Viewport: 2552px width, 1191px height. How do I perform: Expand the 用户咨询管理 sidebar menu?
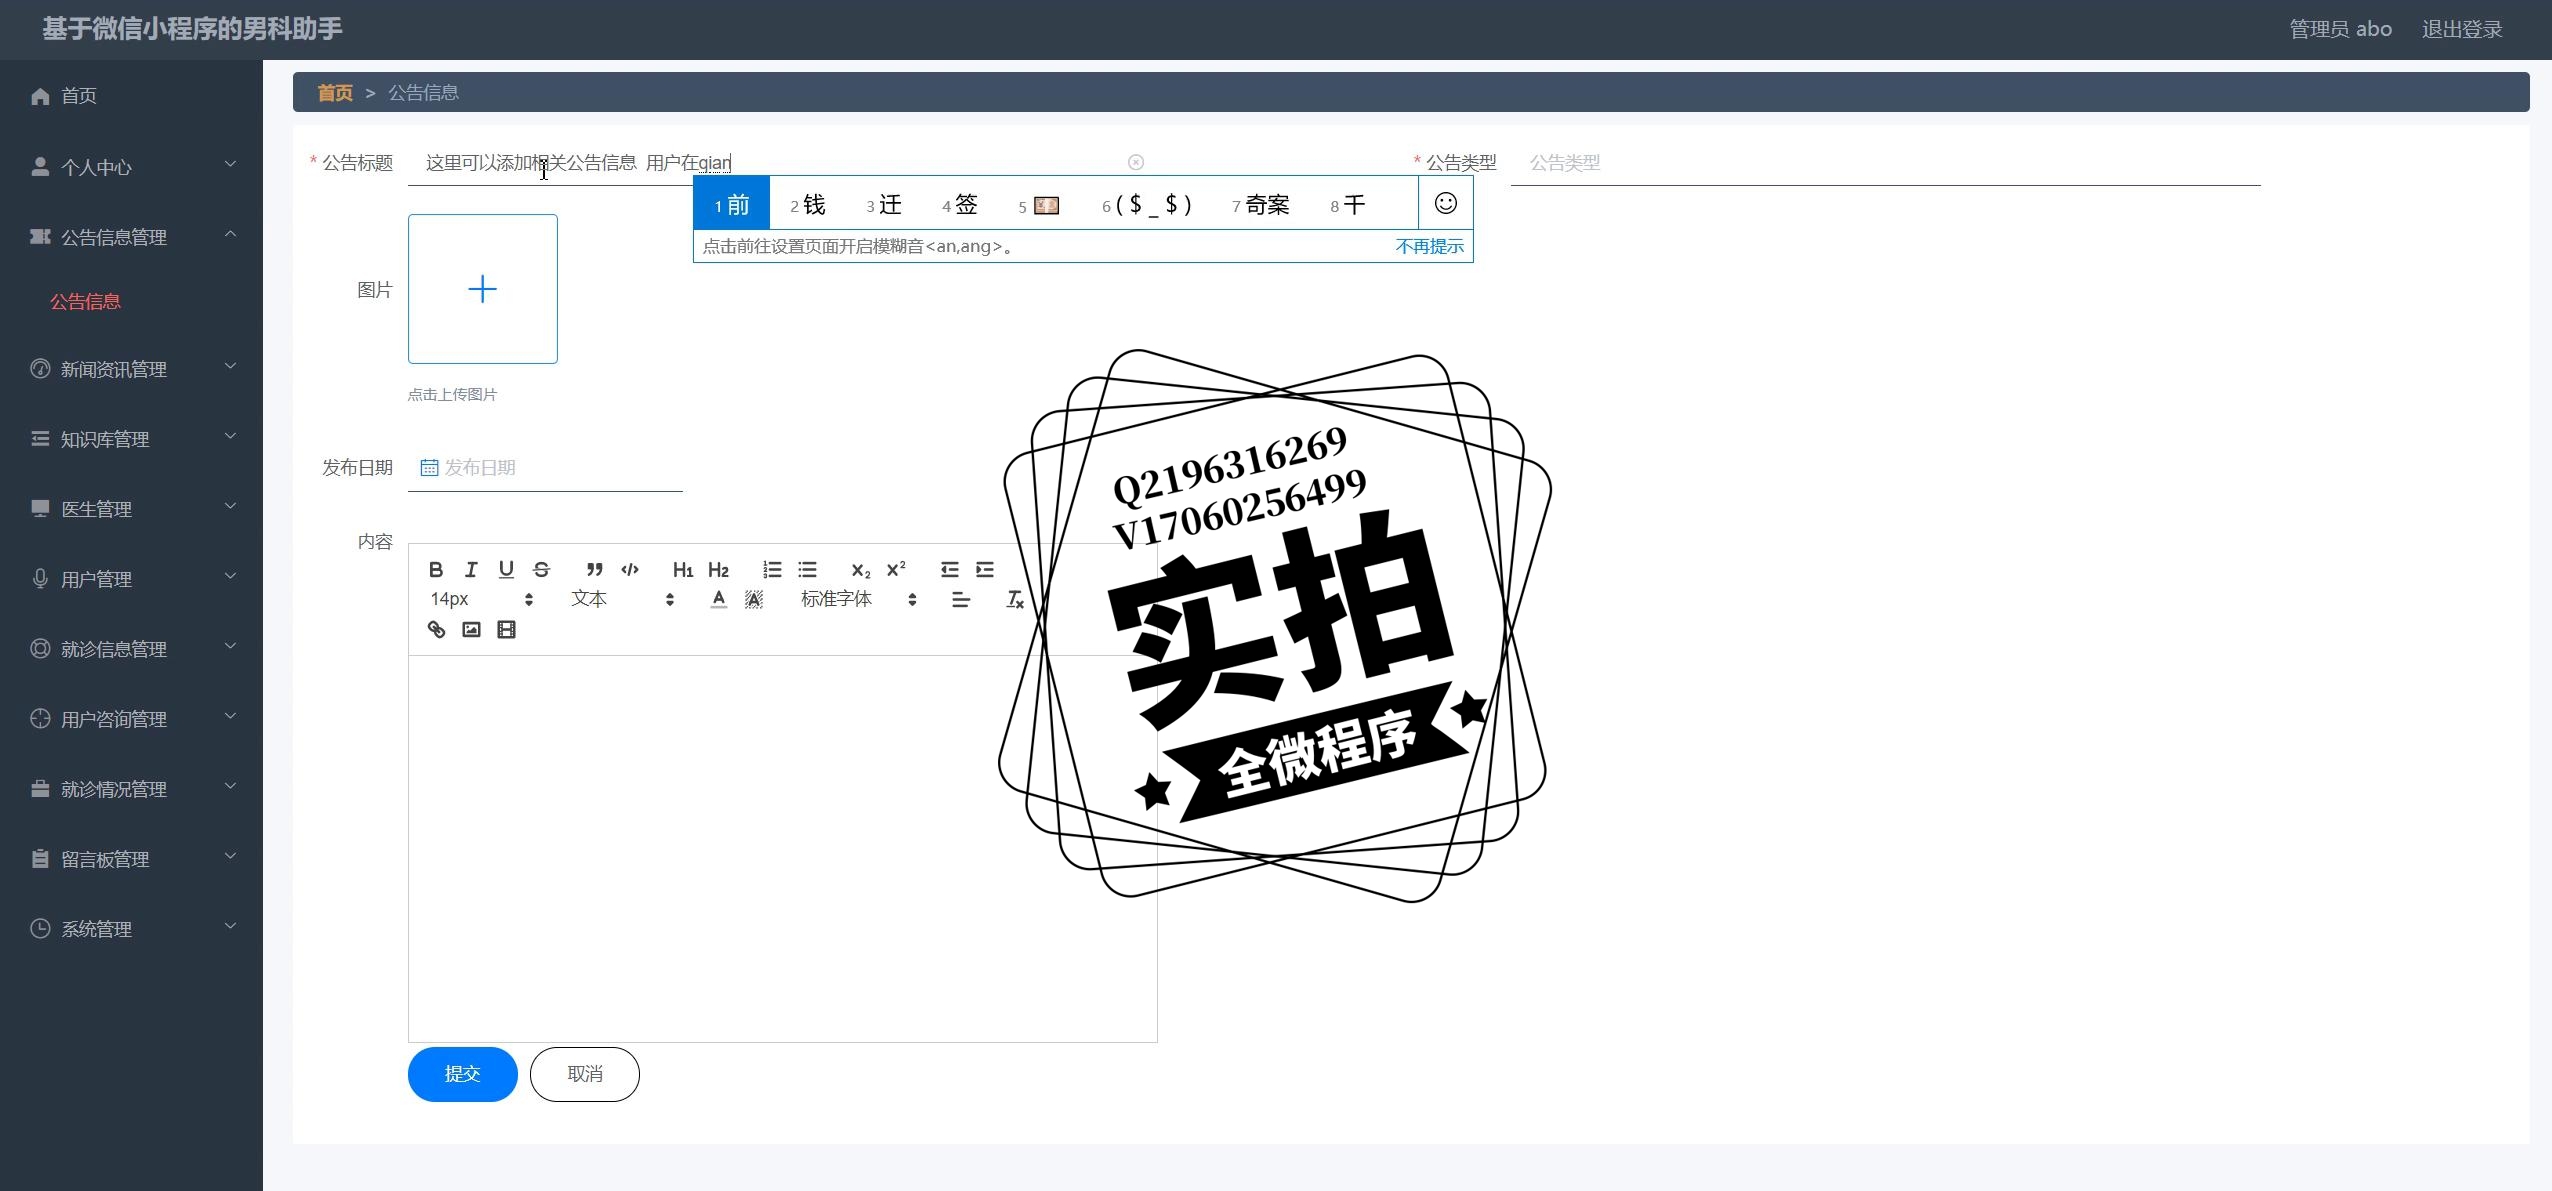[x=131, y=719]
